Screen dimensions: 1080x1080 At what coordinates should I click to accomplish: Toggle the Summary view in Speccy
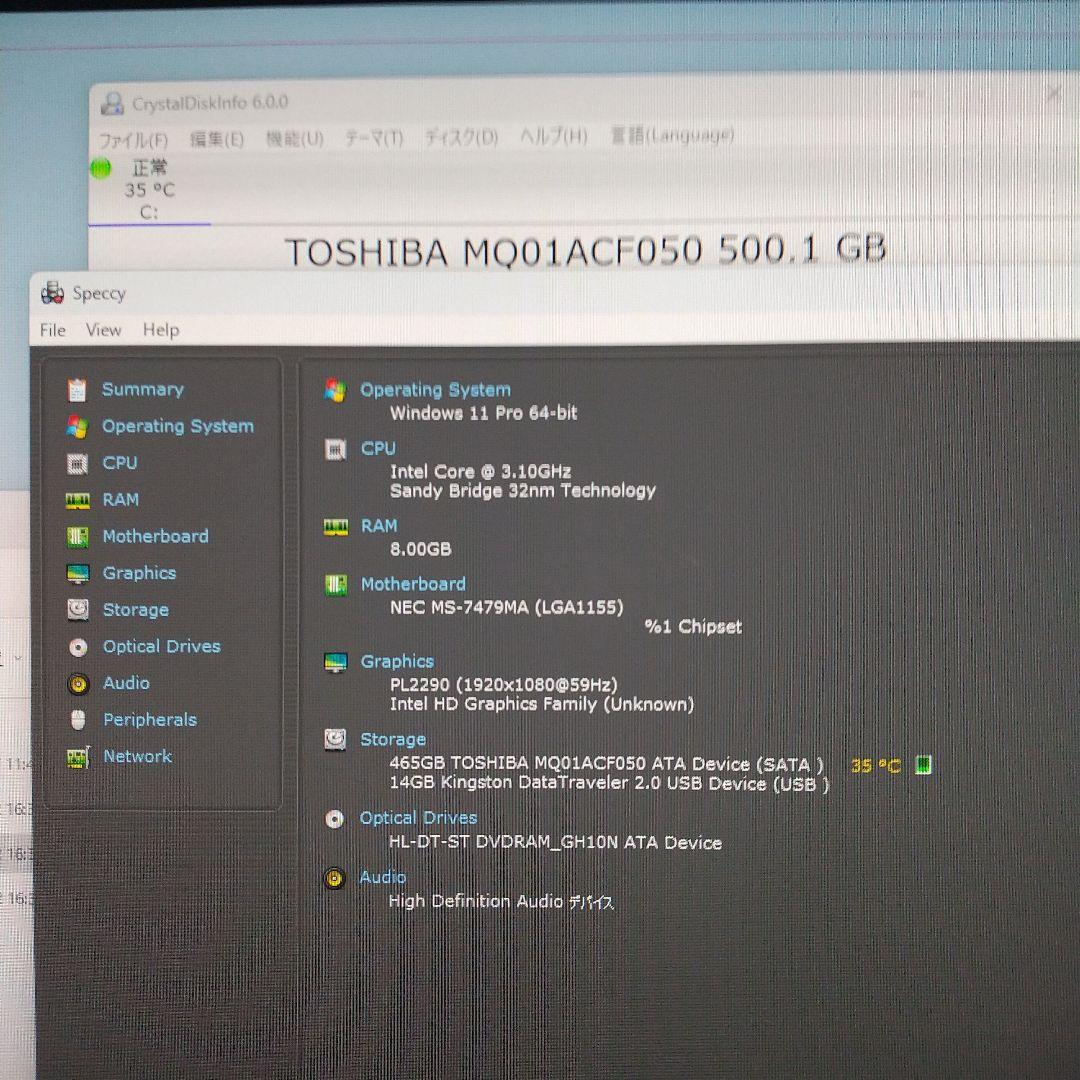[142, 389]
